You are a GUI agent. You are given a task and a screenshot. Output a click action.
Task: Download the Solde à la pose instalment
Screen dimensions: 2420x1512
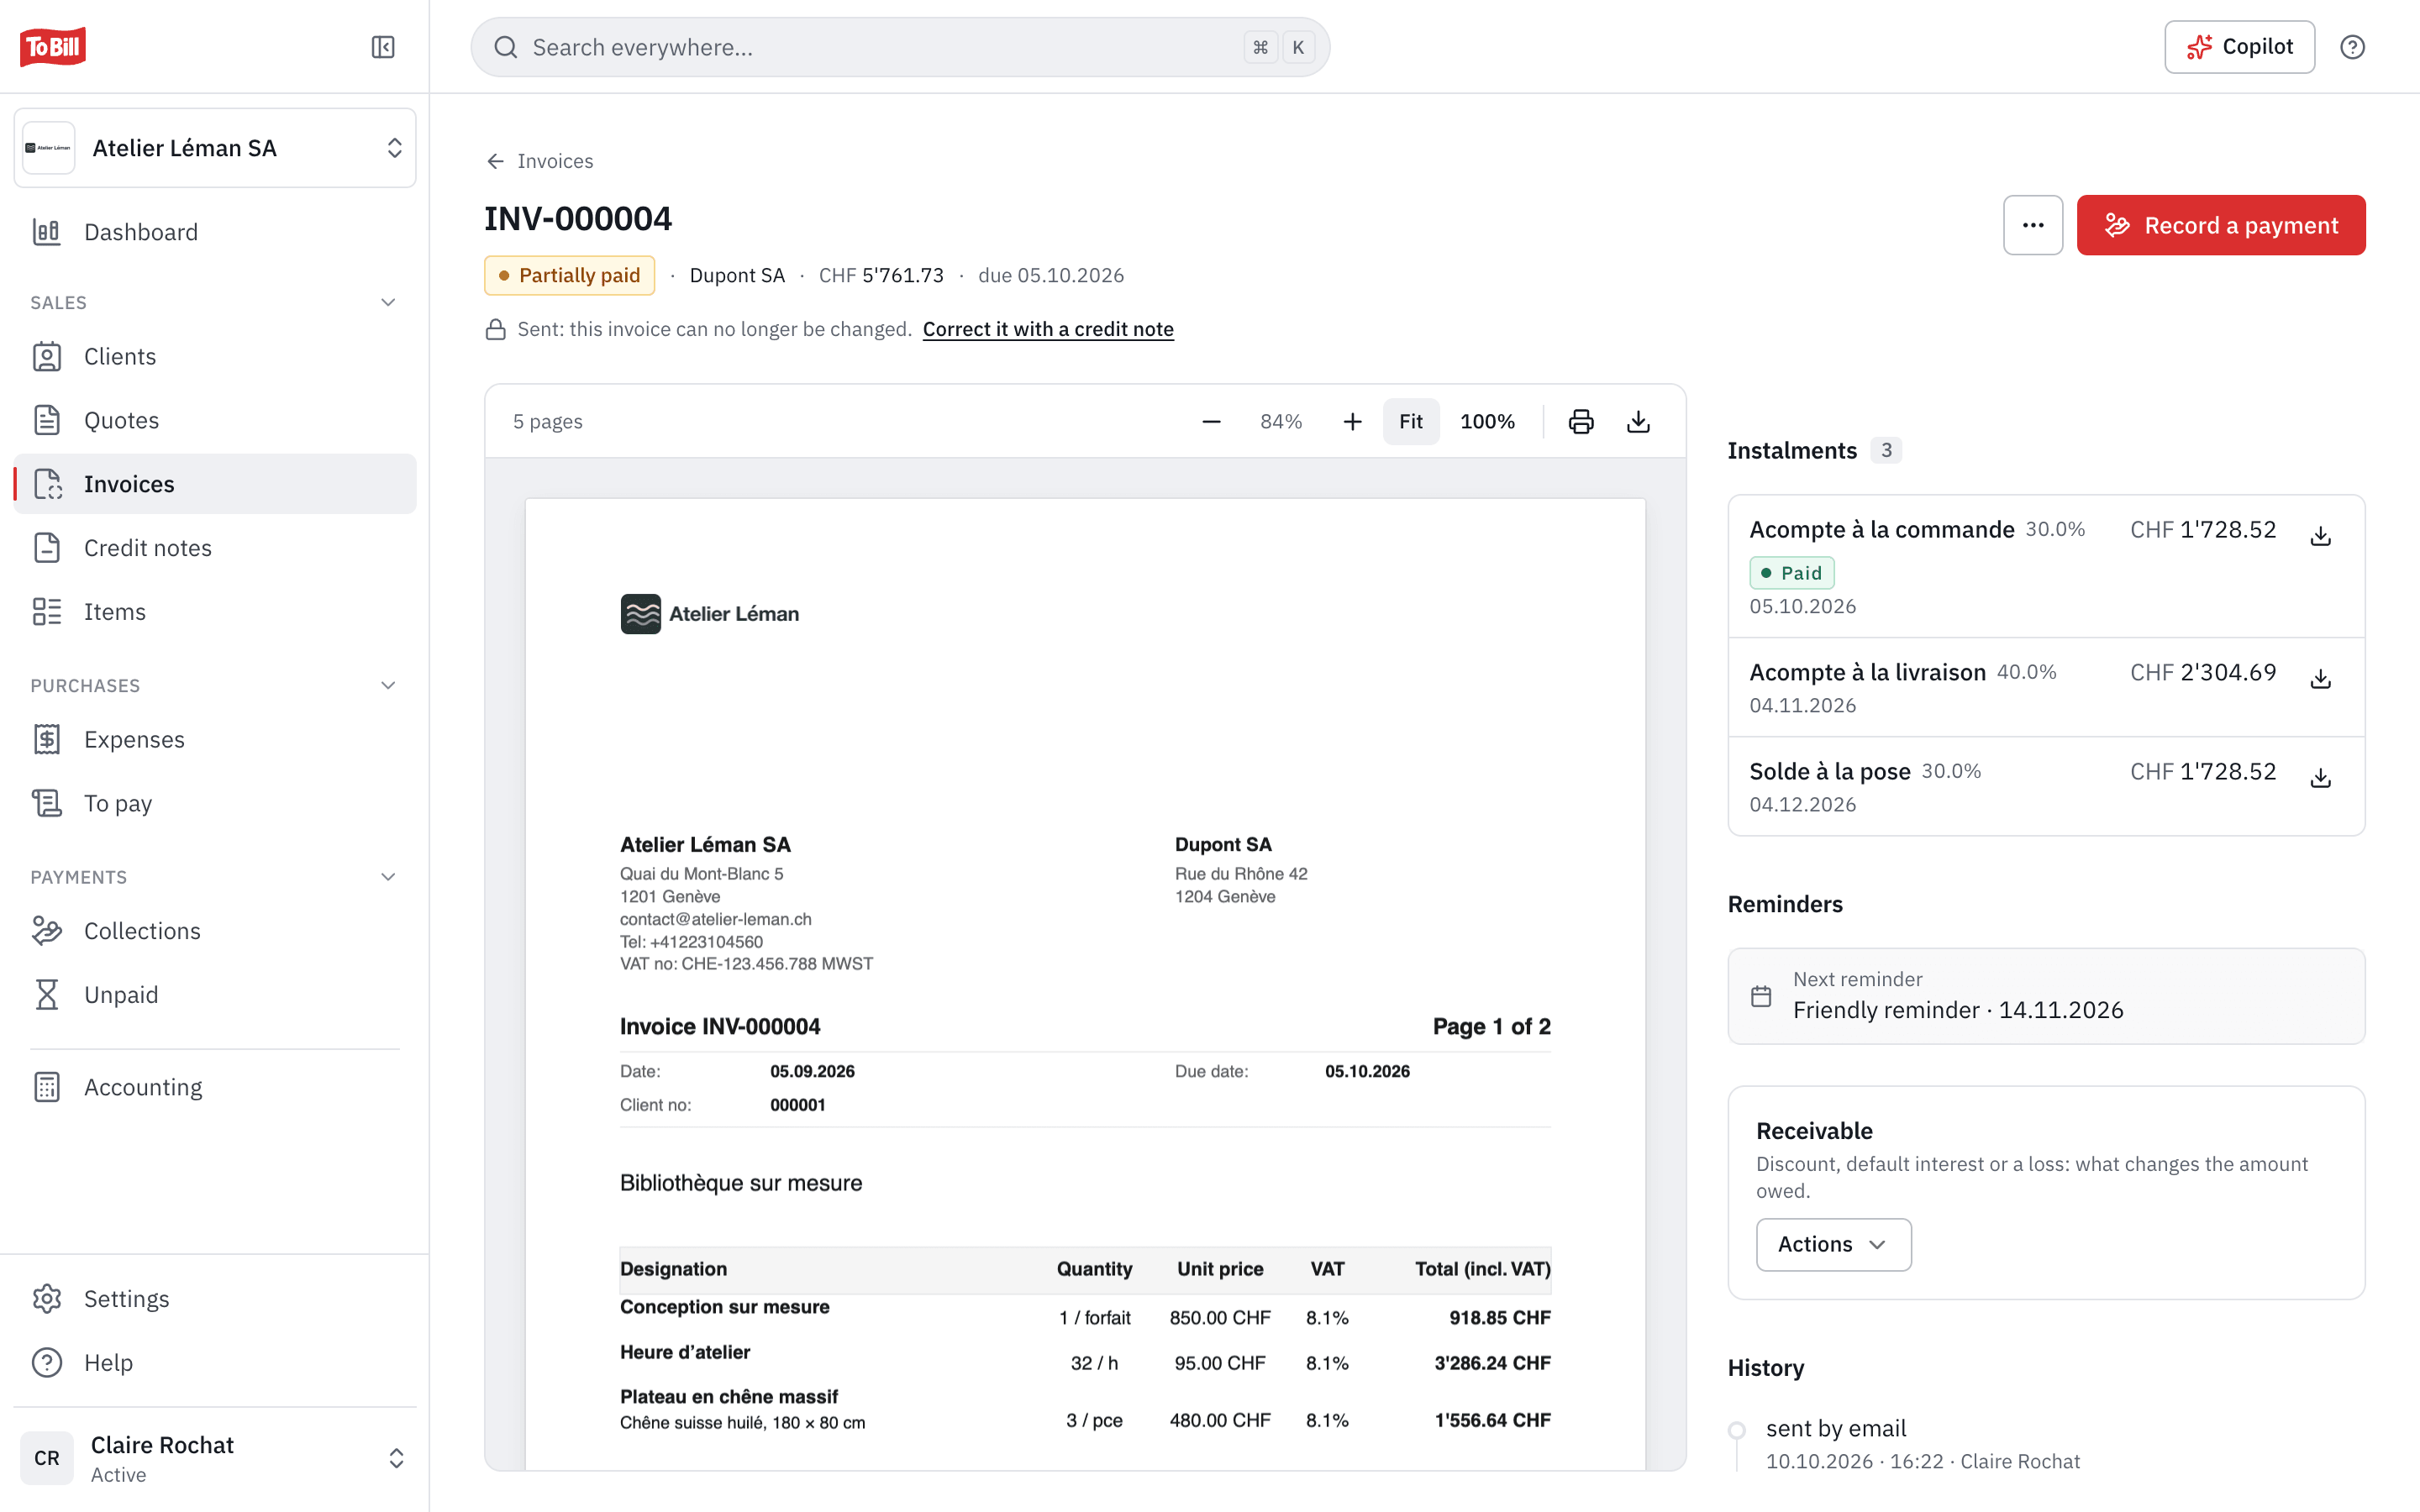point(2320,778)
